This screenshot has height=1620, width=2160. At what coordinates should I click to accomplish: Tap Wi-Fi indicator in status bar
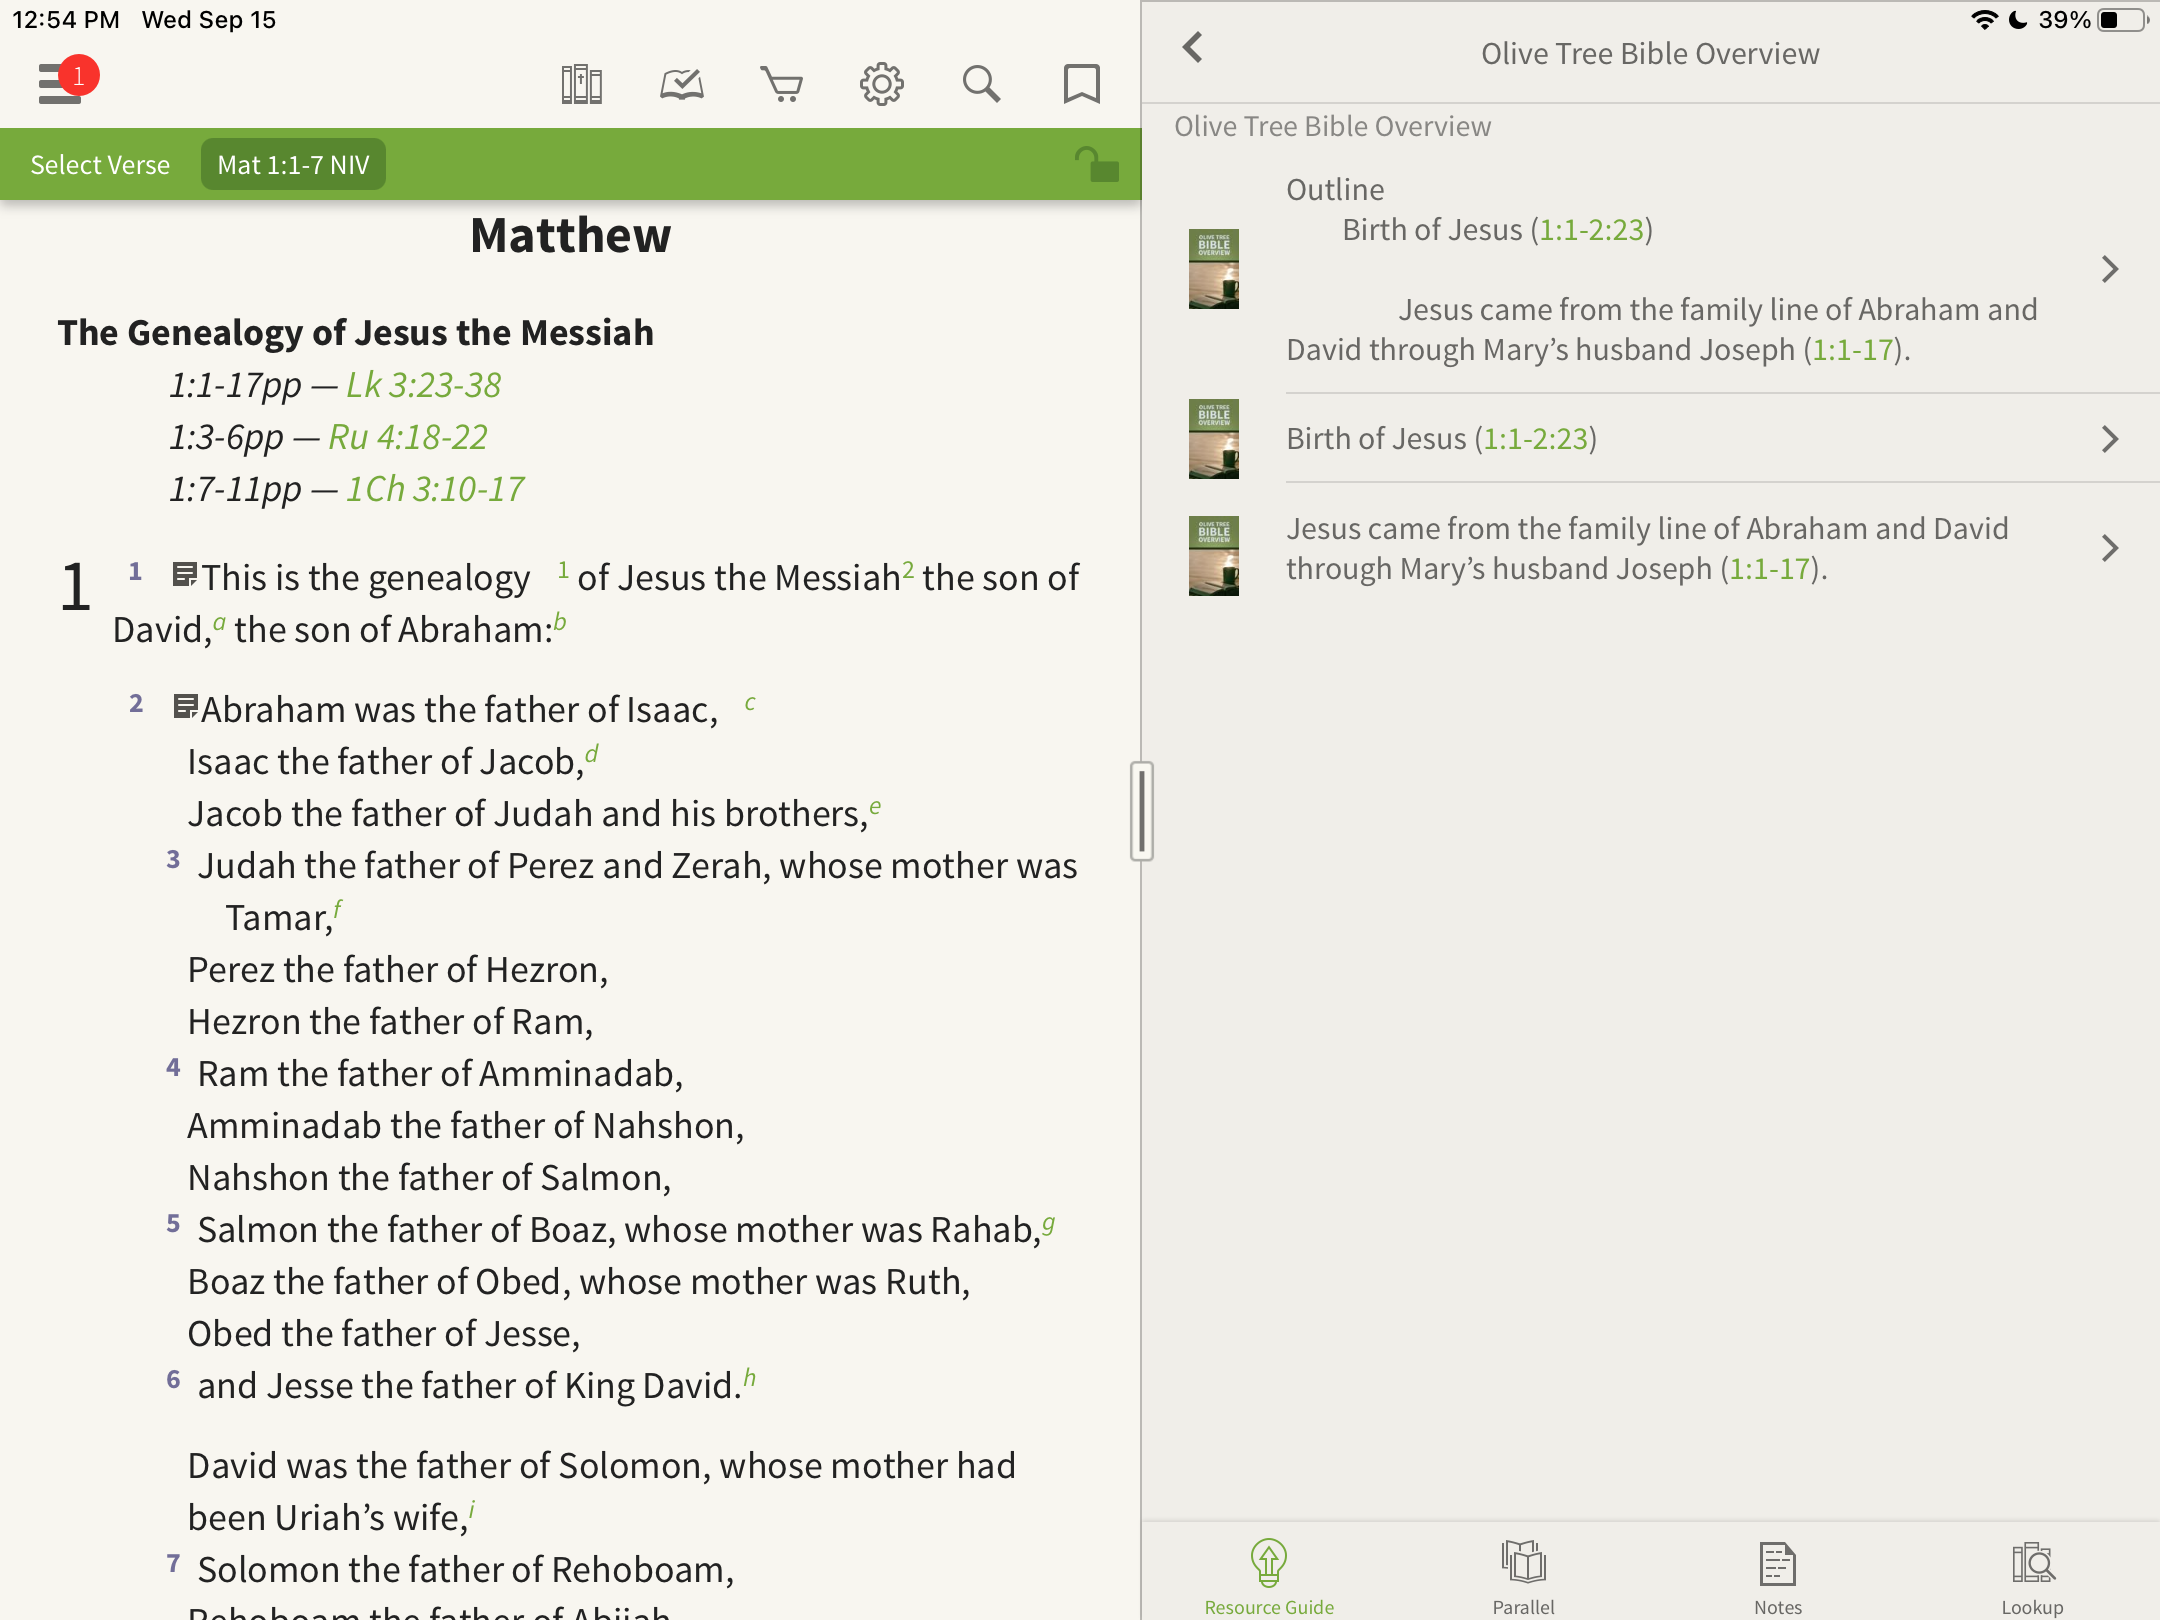tap(1984, 20)
